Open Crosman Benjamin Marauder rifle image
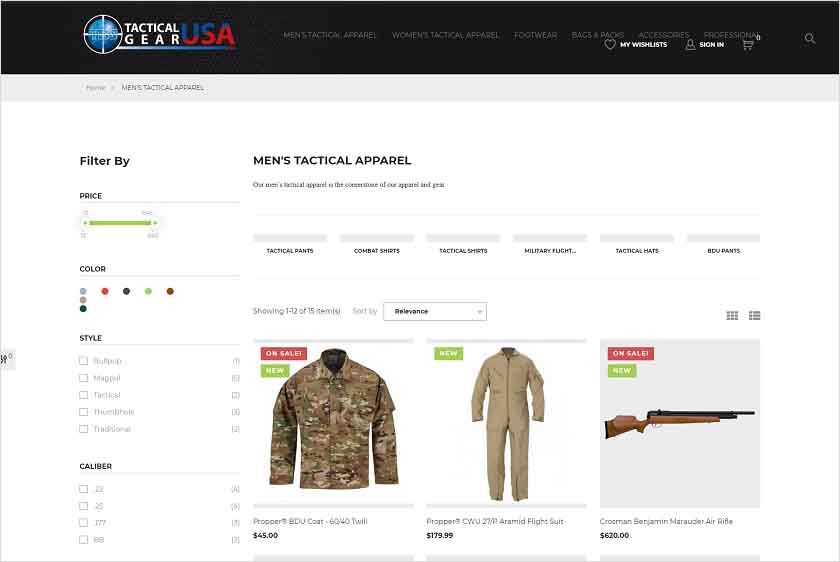Image resolution: width=840 pixels, height=562 pixels. pyautogui.click(x=680, y=423)
